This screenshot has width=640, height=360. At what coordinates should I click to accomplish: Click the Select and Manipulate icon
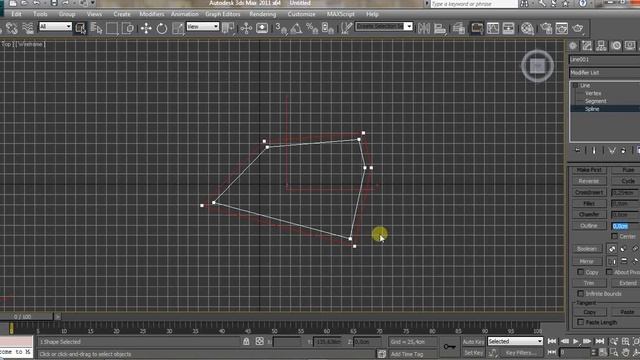[246, 28]
